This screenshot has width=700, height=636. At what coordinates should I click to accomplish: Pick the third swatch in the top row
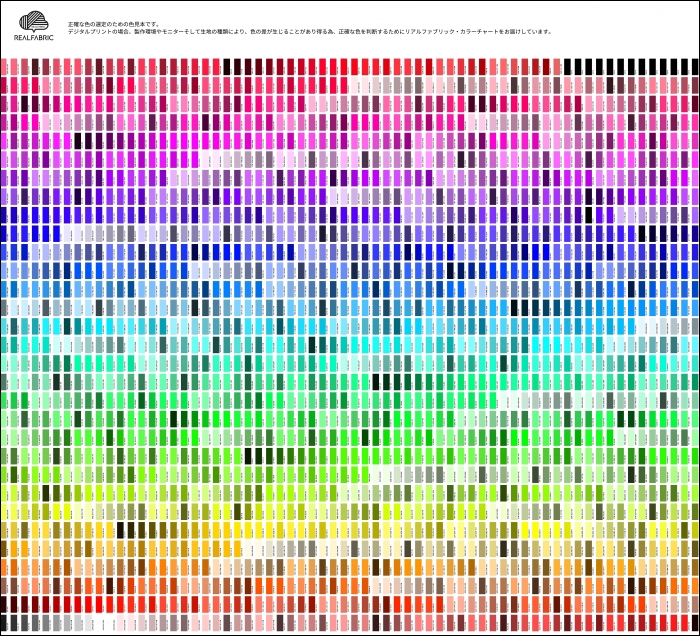26,67
